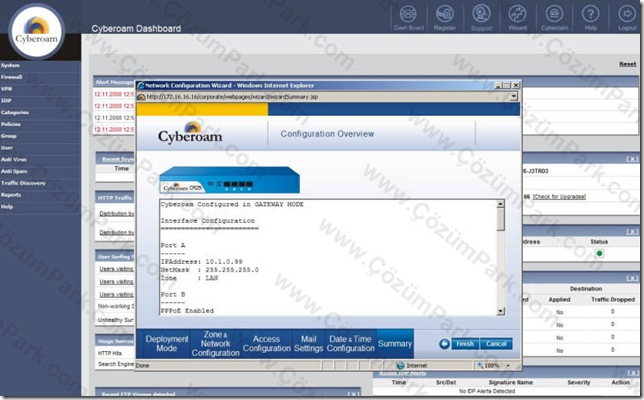This screenshot has width=644, height=400.
Task: Click the Traffic Dropped column header
Action: coord(613,299)
